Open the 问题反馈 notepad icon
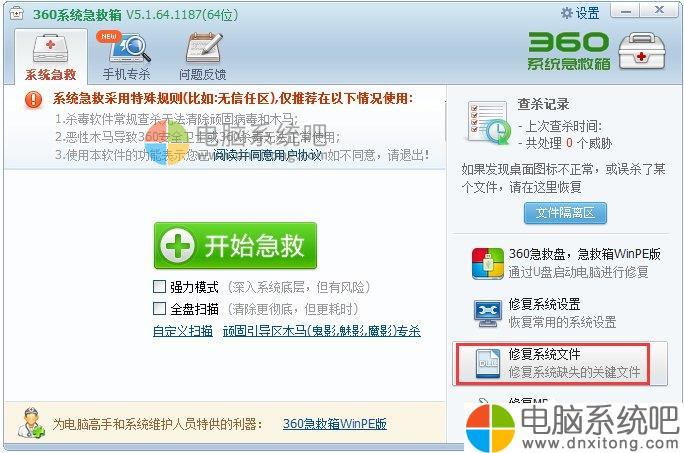The width and height of the screenshot is (684, 453). tap(203, 49)
